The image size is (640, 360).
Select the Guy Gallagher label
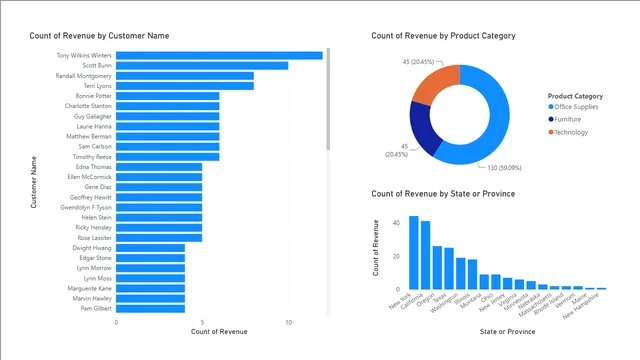coord(93,116)
